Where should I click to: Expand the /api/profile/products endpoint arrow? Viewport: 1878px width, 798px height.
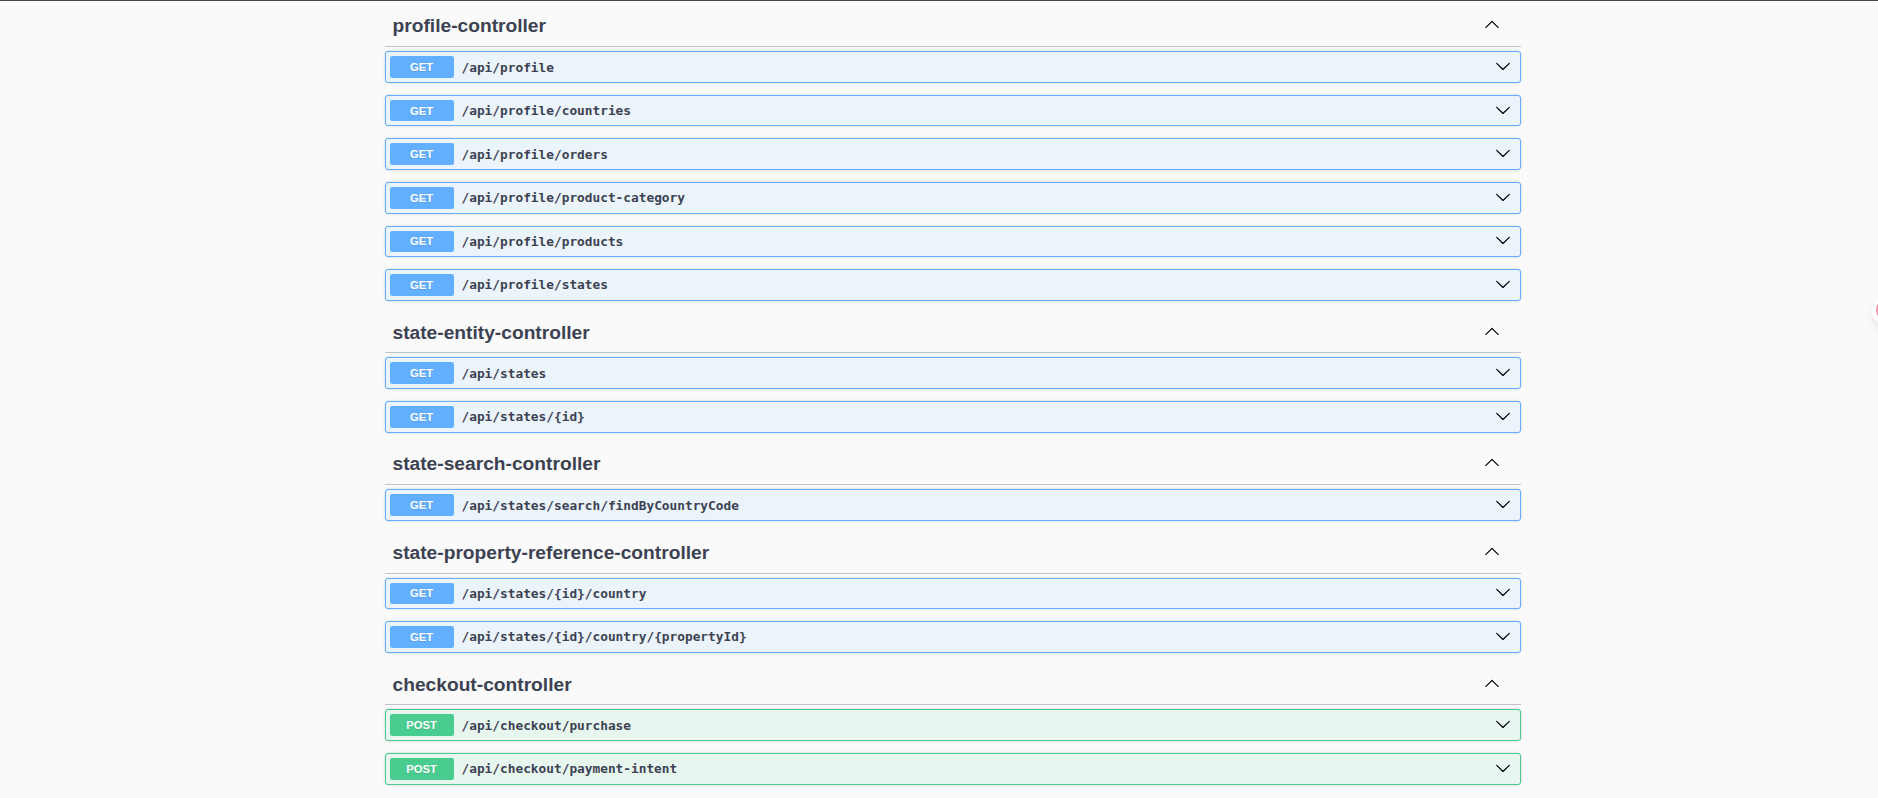[x=1502, y=241]
